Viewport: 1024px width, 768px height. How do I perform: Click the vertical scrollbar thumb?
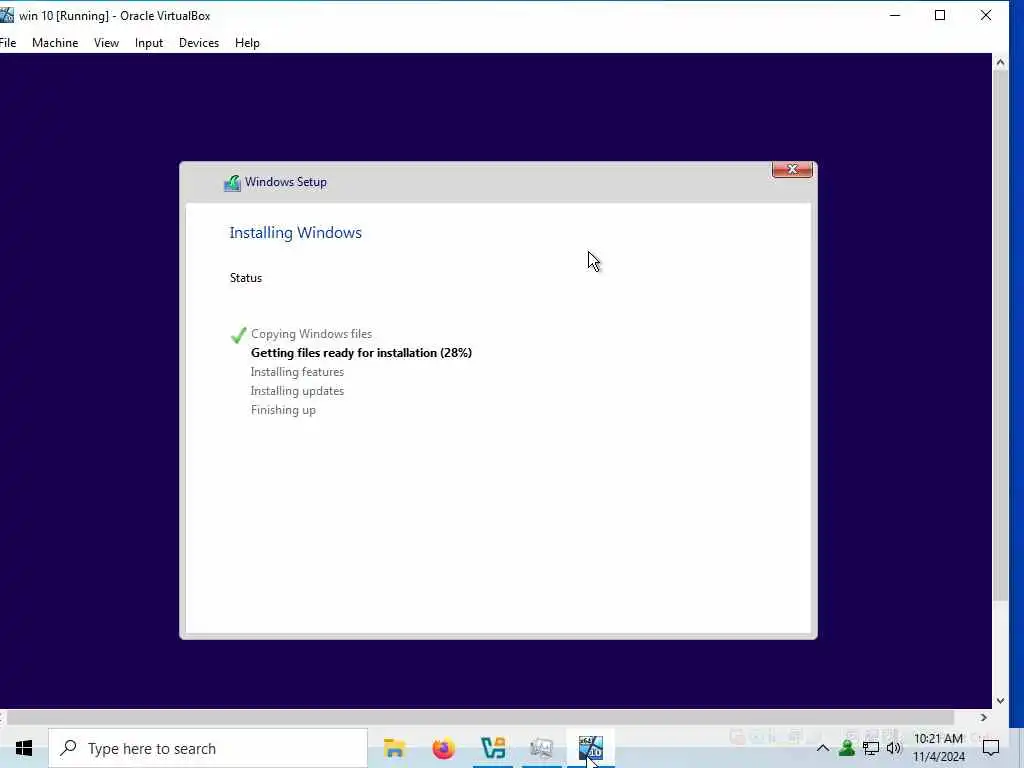(x=1000, y=334)
